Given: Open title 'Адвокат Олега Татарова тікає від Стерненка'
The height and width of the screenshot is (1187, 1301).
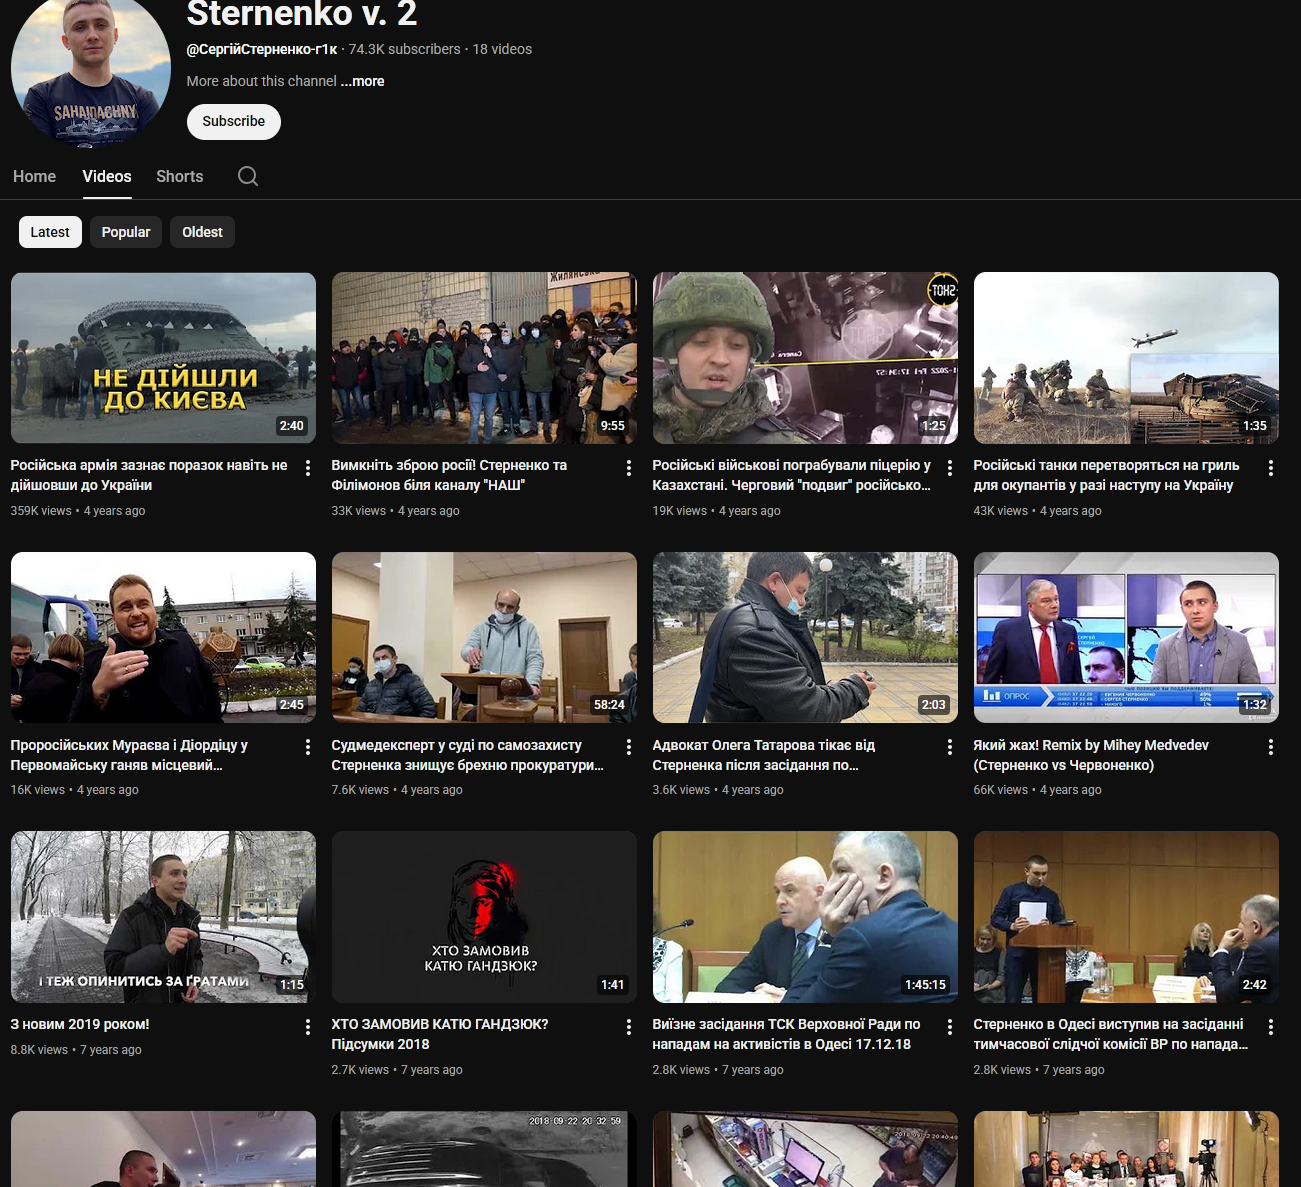Looking at the screenshot, I should (x=764, y=755).
